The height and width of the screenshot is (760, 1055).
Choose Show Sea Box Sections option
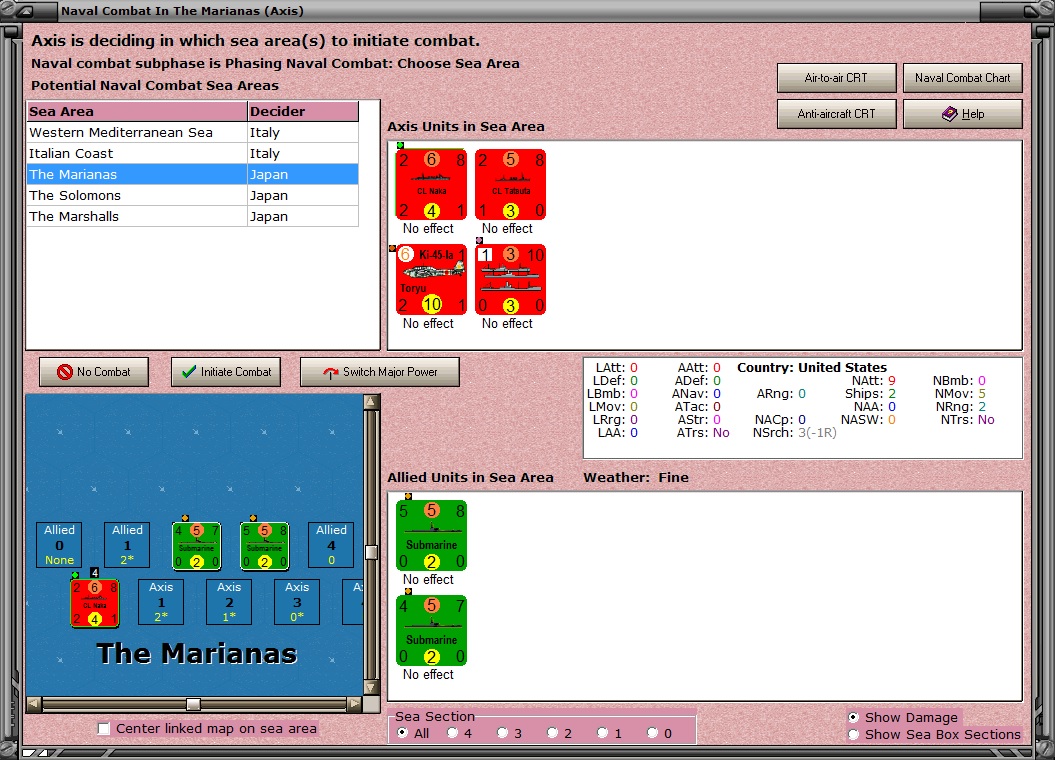853,734
